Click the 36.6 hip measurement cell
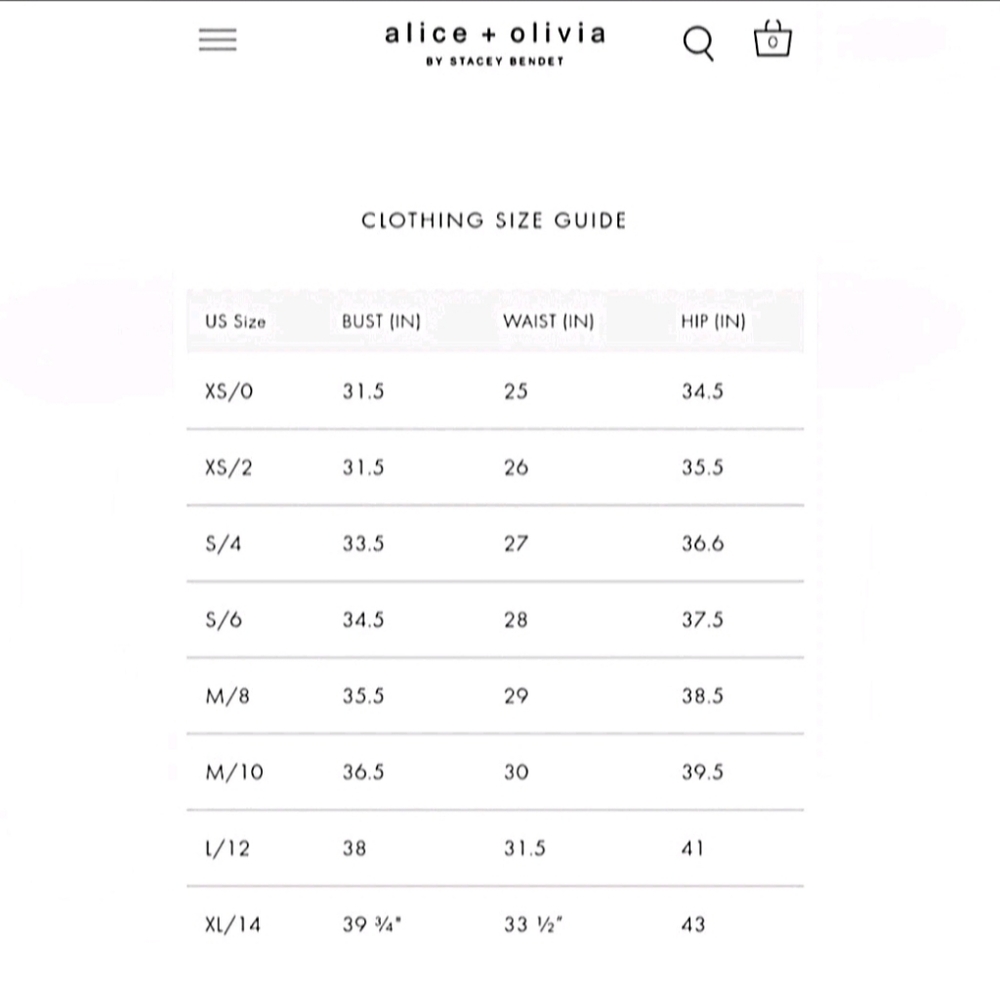 [x=703, y=543]
